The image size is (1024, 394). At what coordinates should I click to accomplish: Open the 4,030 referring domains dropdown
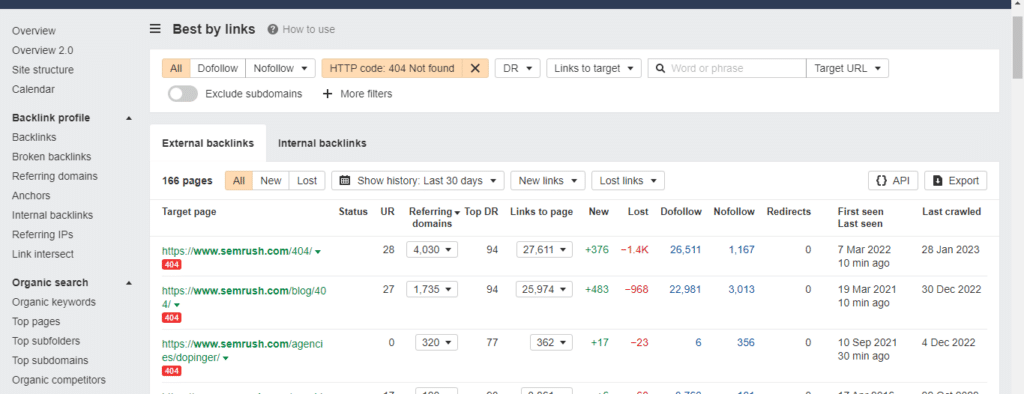click(432, 250)
